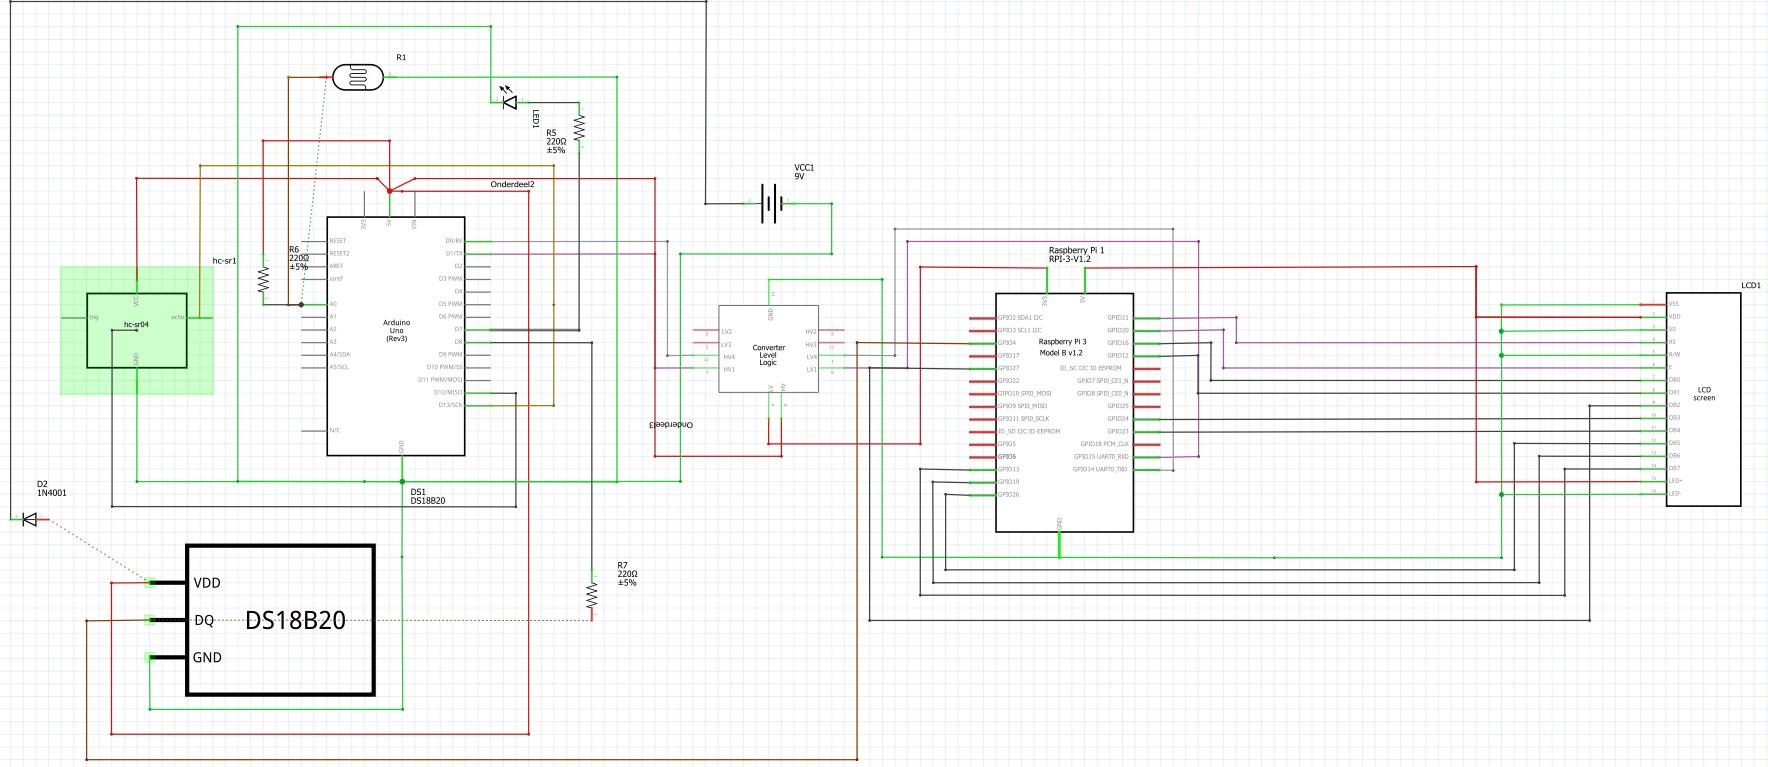
Task: Click the R7 220Ω ±5% label
Action: (x=627, y=574)
